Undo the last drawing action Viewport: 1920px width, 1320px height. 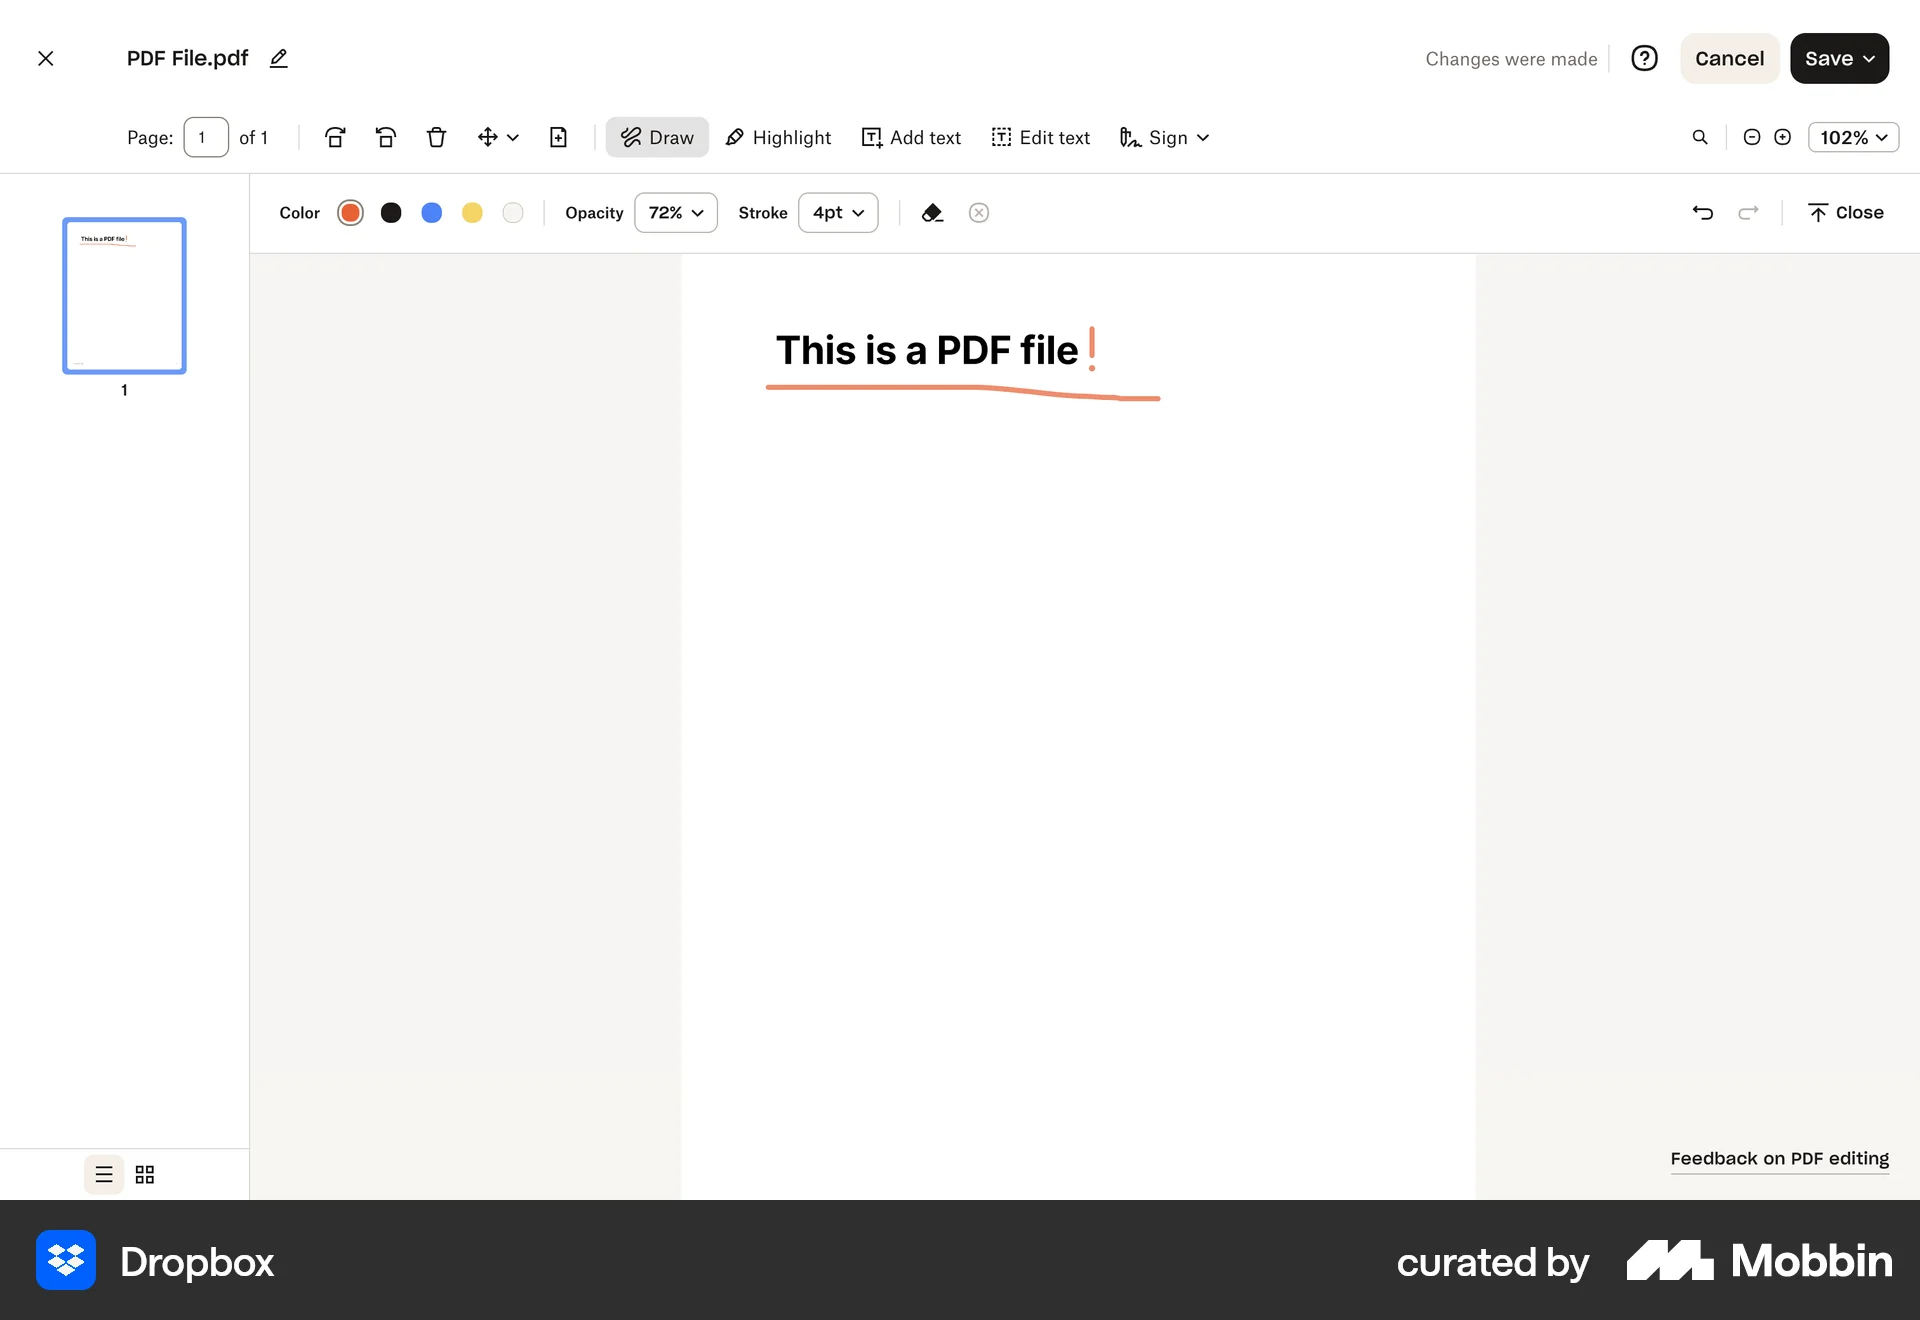click(x=1704, y=212)
